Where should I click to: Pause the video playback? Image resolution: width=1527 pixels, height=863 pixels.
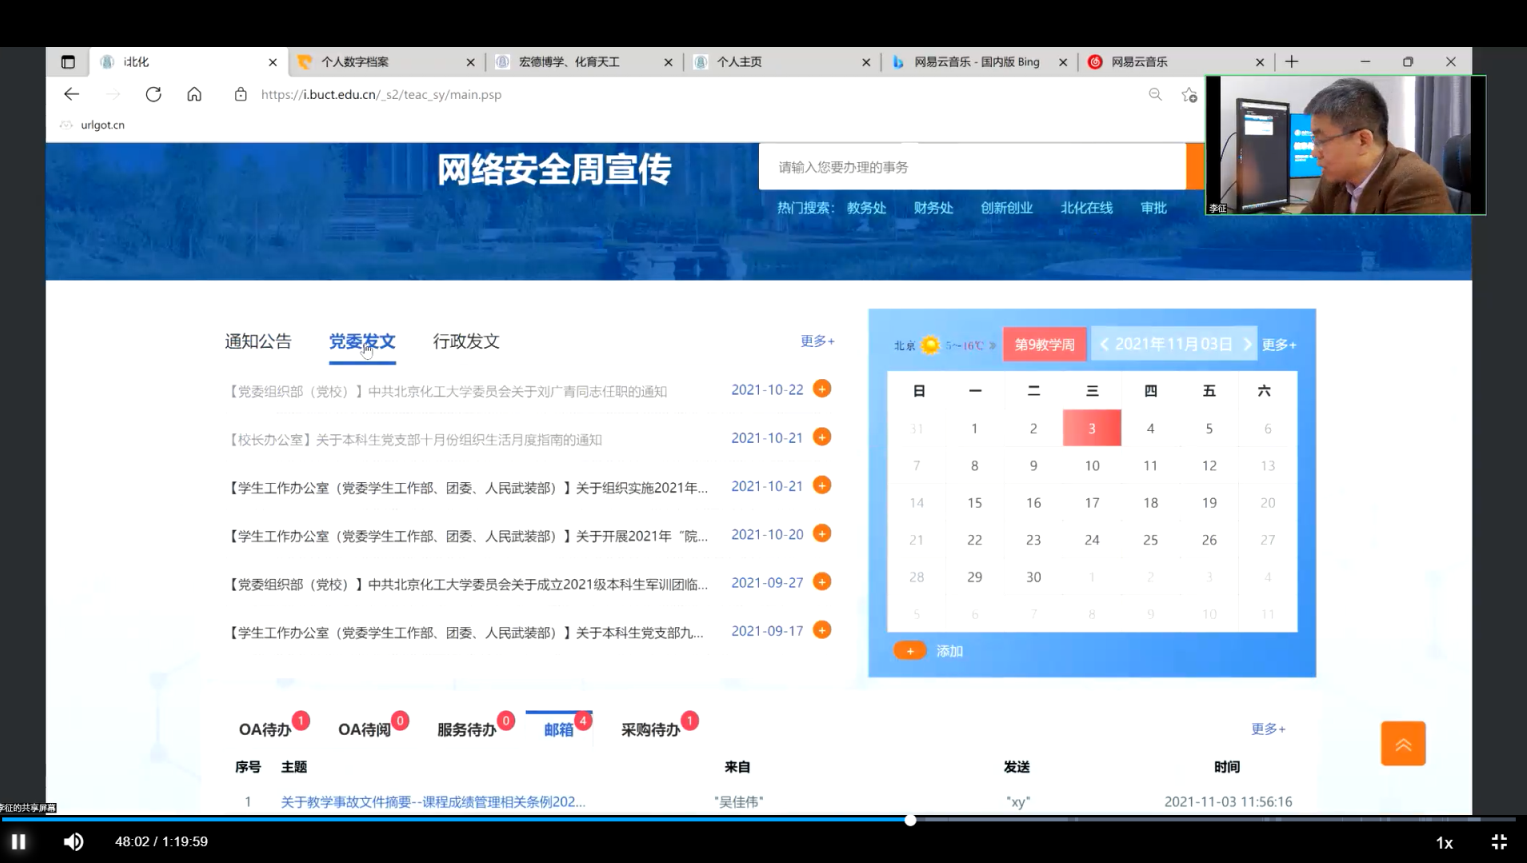18,842
